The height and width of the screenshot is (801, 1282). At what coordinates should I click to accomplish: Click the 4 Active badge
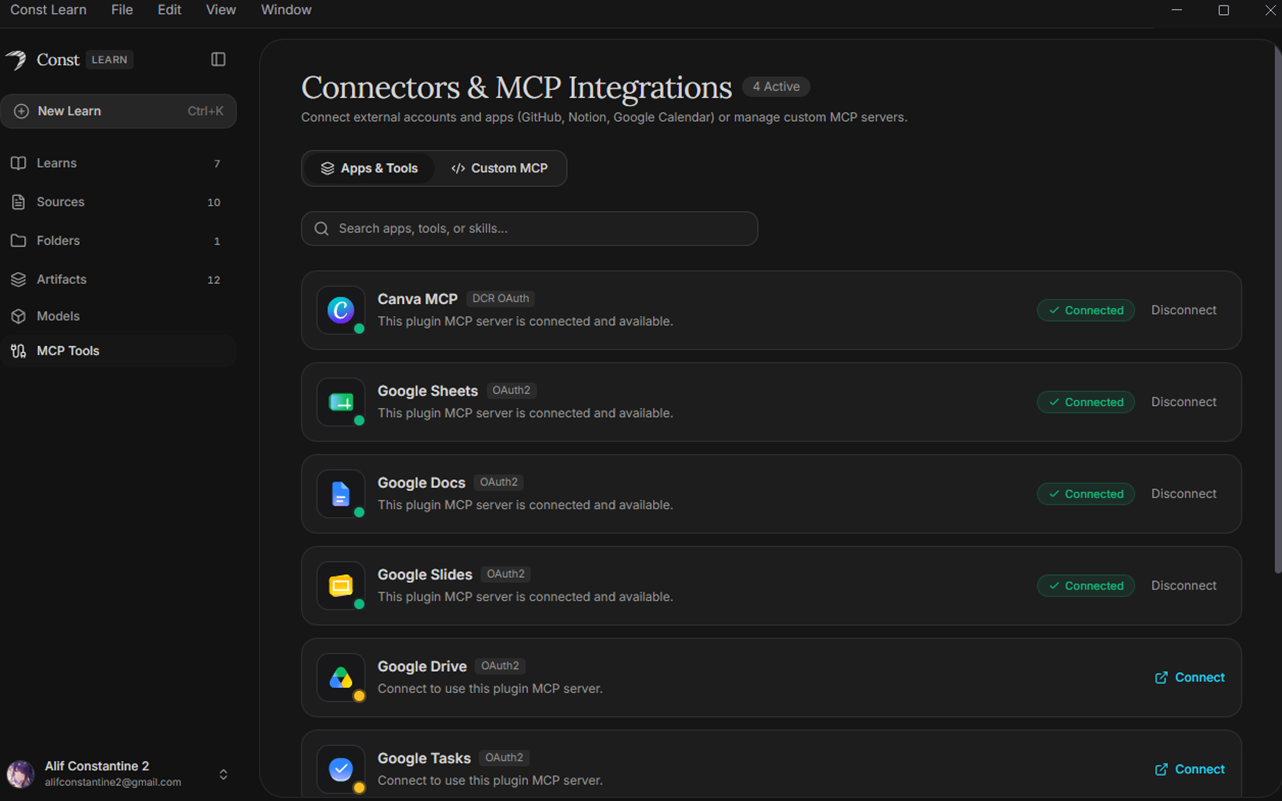[x=776, y=87]
